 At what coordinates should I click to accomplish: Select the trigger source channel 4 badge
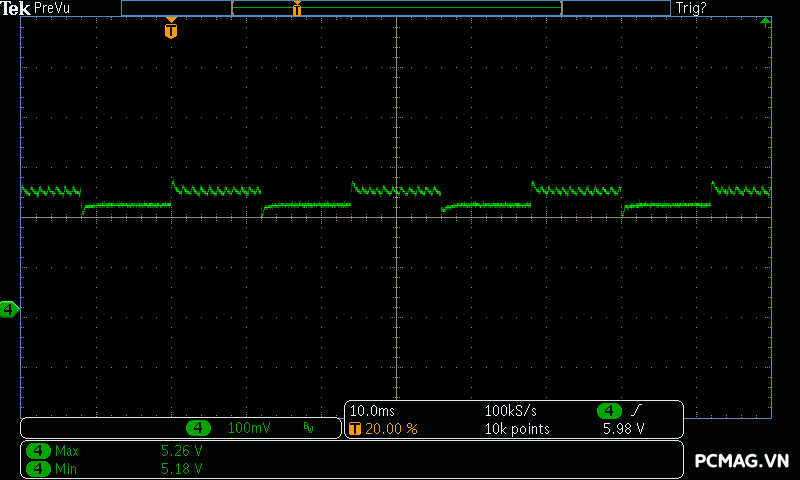pos(609,411)
